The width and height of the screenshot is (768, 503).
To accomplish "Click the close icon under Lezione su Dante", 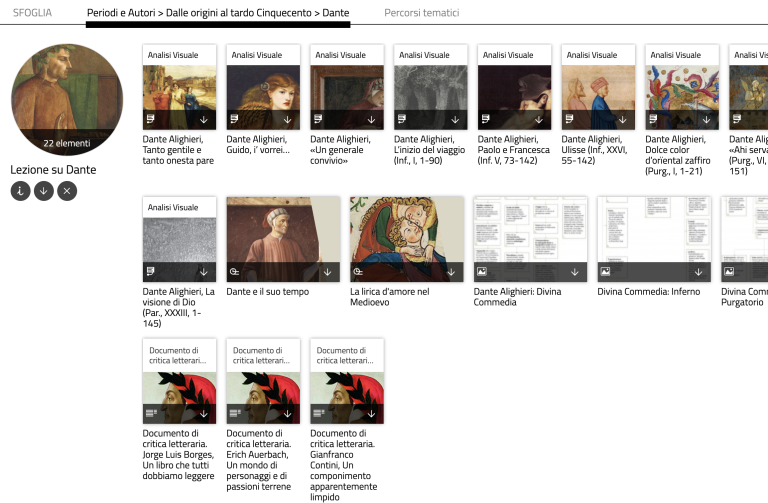I will point(67,190).
